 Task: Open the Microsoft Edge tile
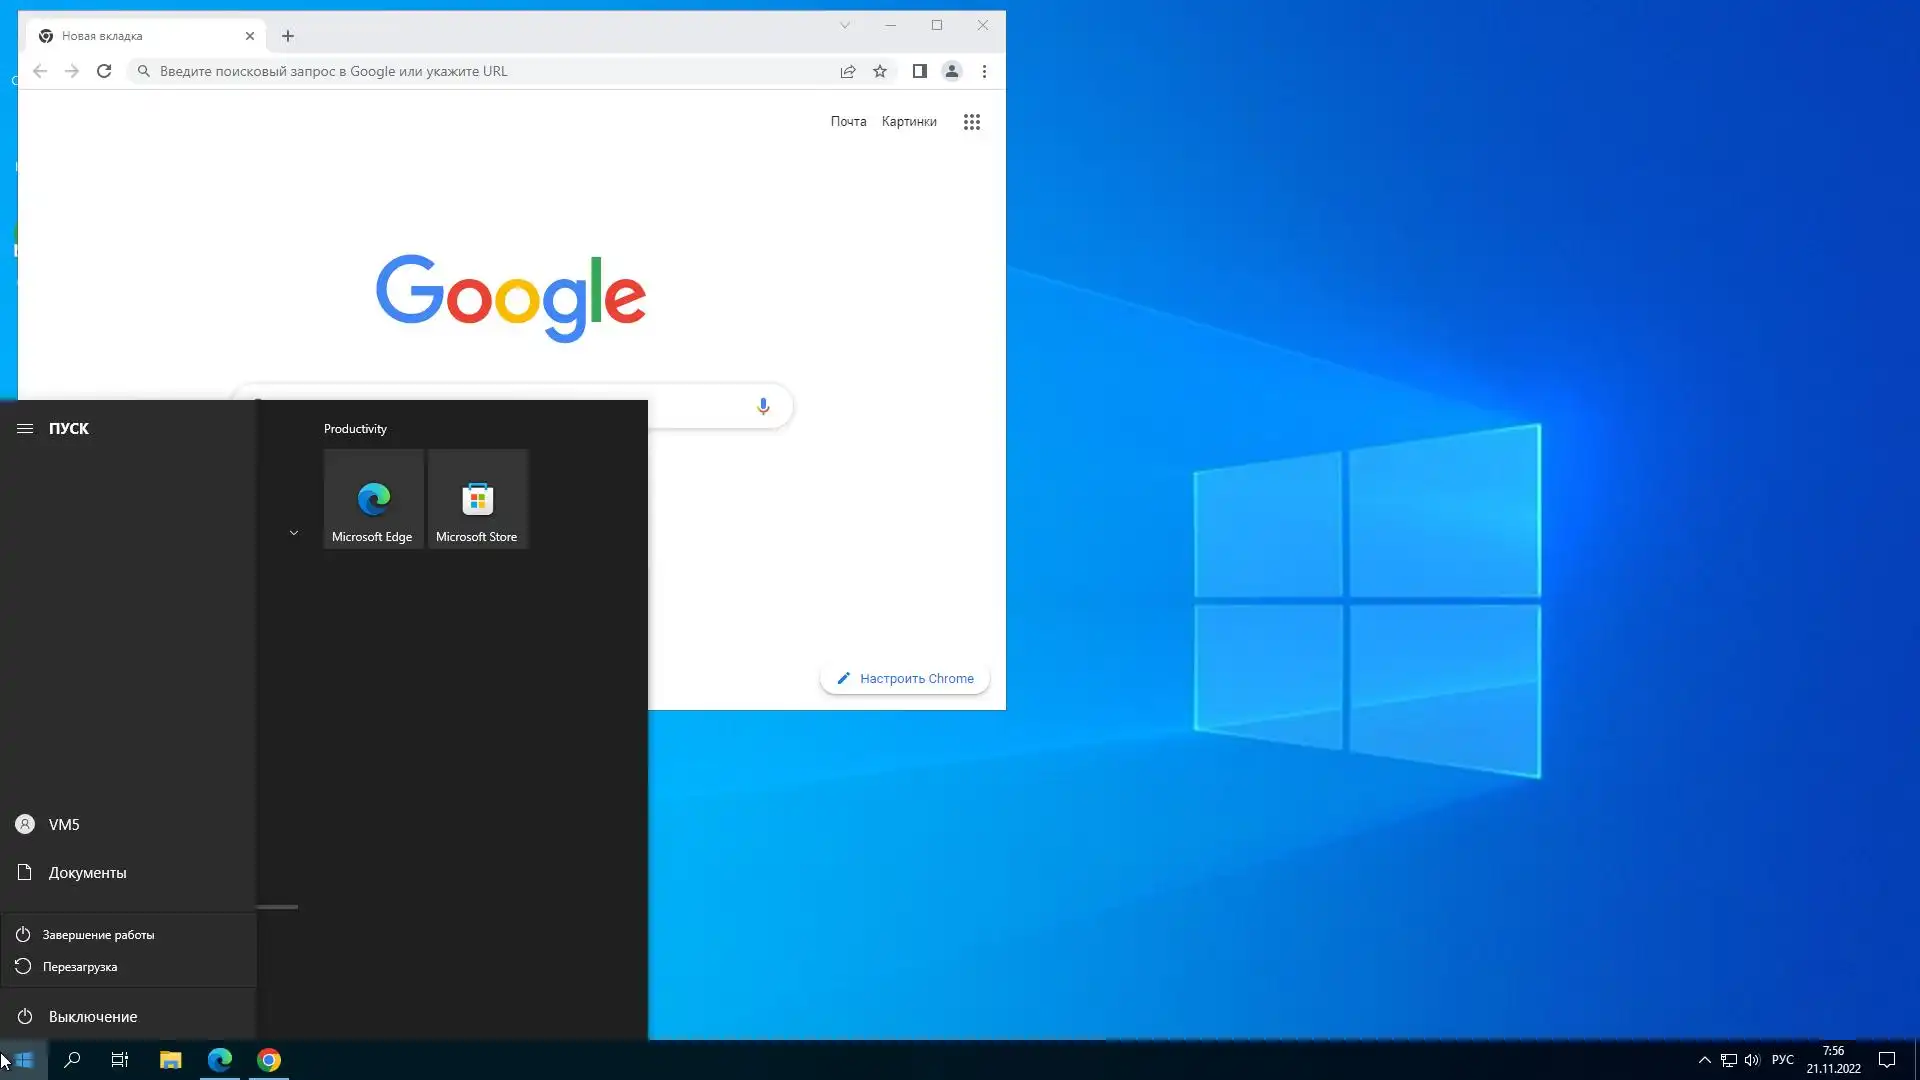click(x=373, y=499)
